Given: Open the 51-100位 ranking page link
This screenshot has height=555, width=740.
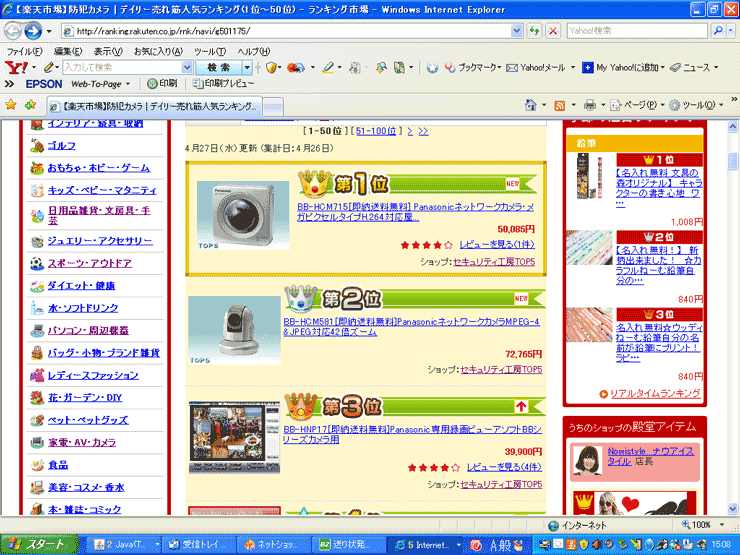Looking at the screenshot, I should coord(376,131).
